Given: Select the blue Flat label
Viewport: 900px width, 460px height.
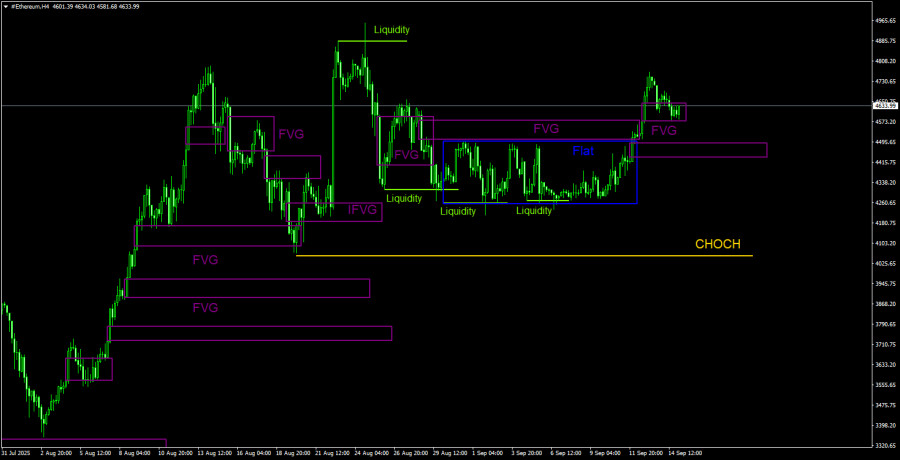Looking at the screenshot, I should click(x=583, y=152).
